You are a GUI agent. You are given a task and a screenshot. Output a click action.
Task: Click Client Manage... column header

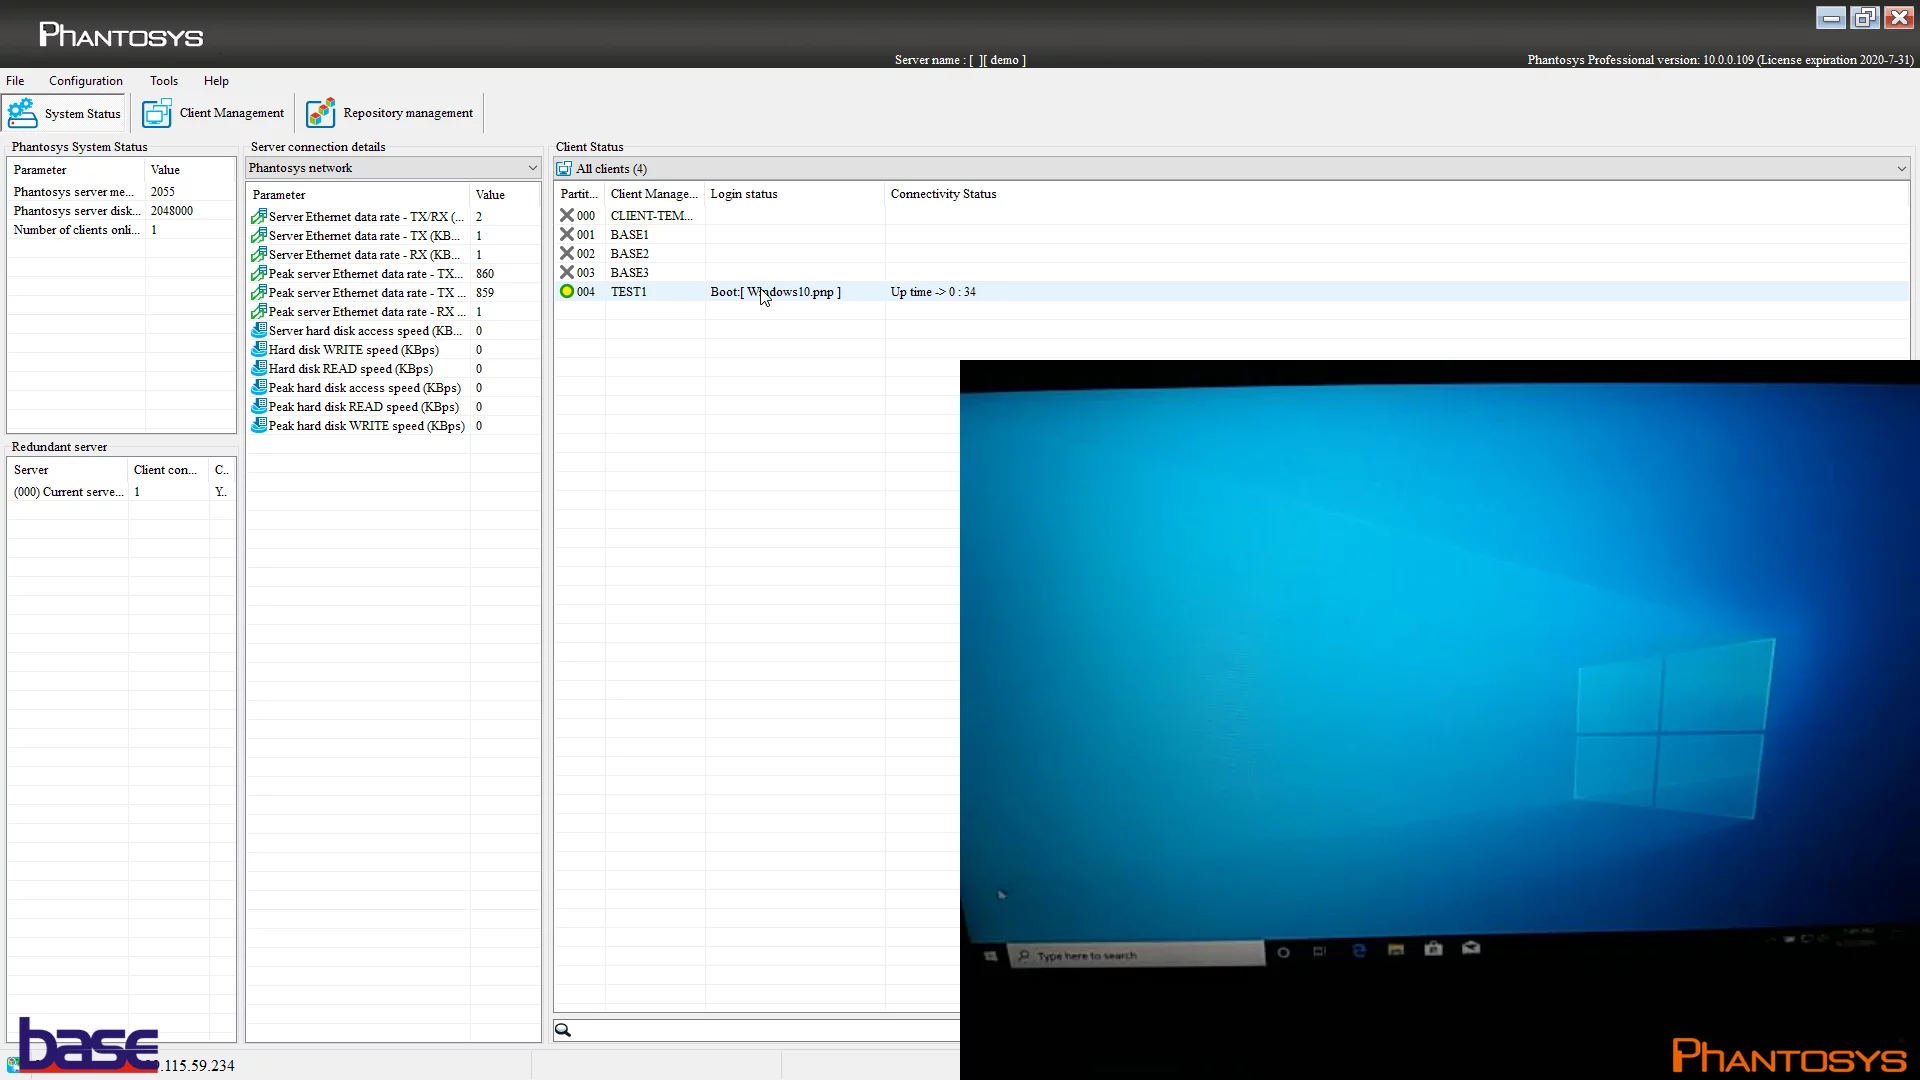tap(654, 194)
